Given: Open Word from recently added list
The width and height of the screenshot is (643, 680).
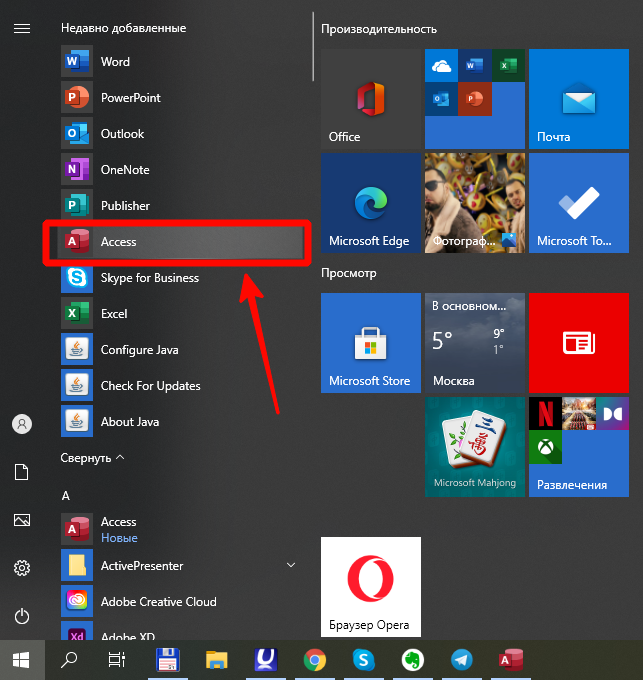Looking at the screenshot, I should (x=180, y=62).
